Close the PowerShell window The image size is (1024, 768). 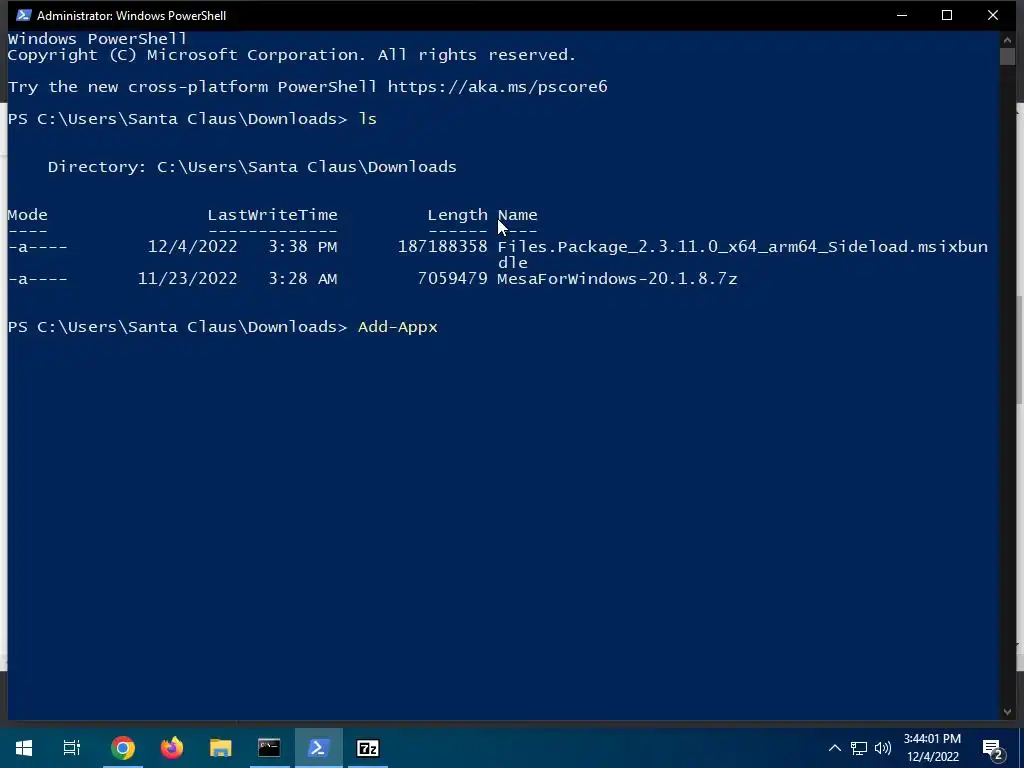click(993, 15)
